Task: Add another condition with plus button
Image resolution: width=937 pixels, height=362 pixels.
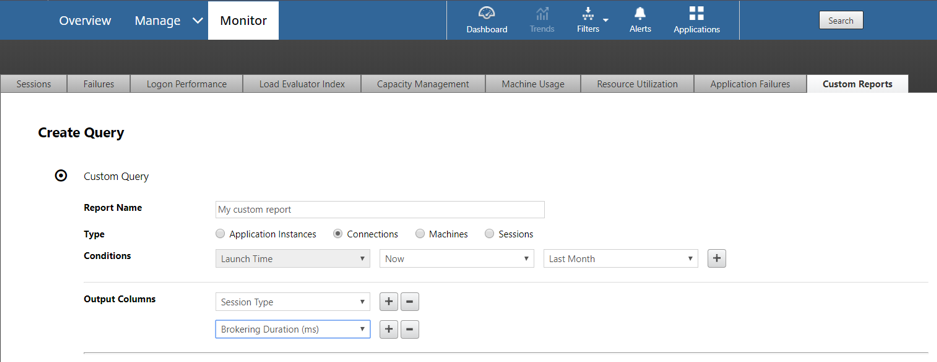Action: click(x=717, y=259)
